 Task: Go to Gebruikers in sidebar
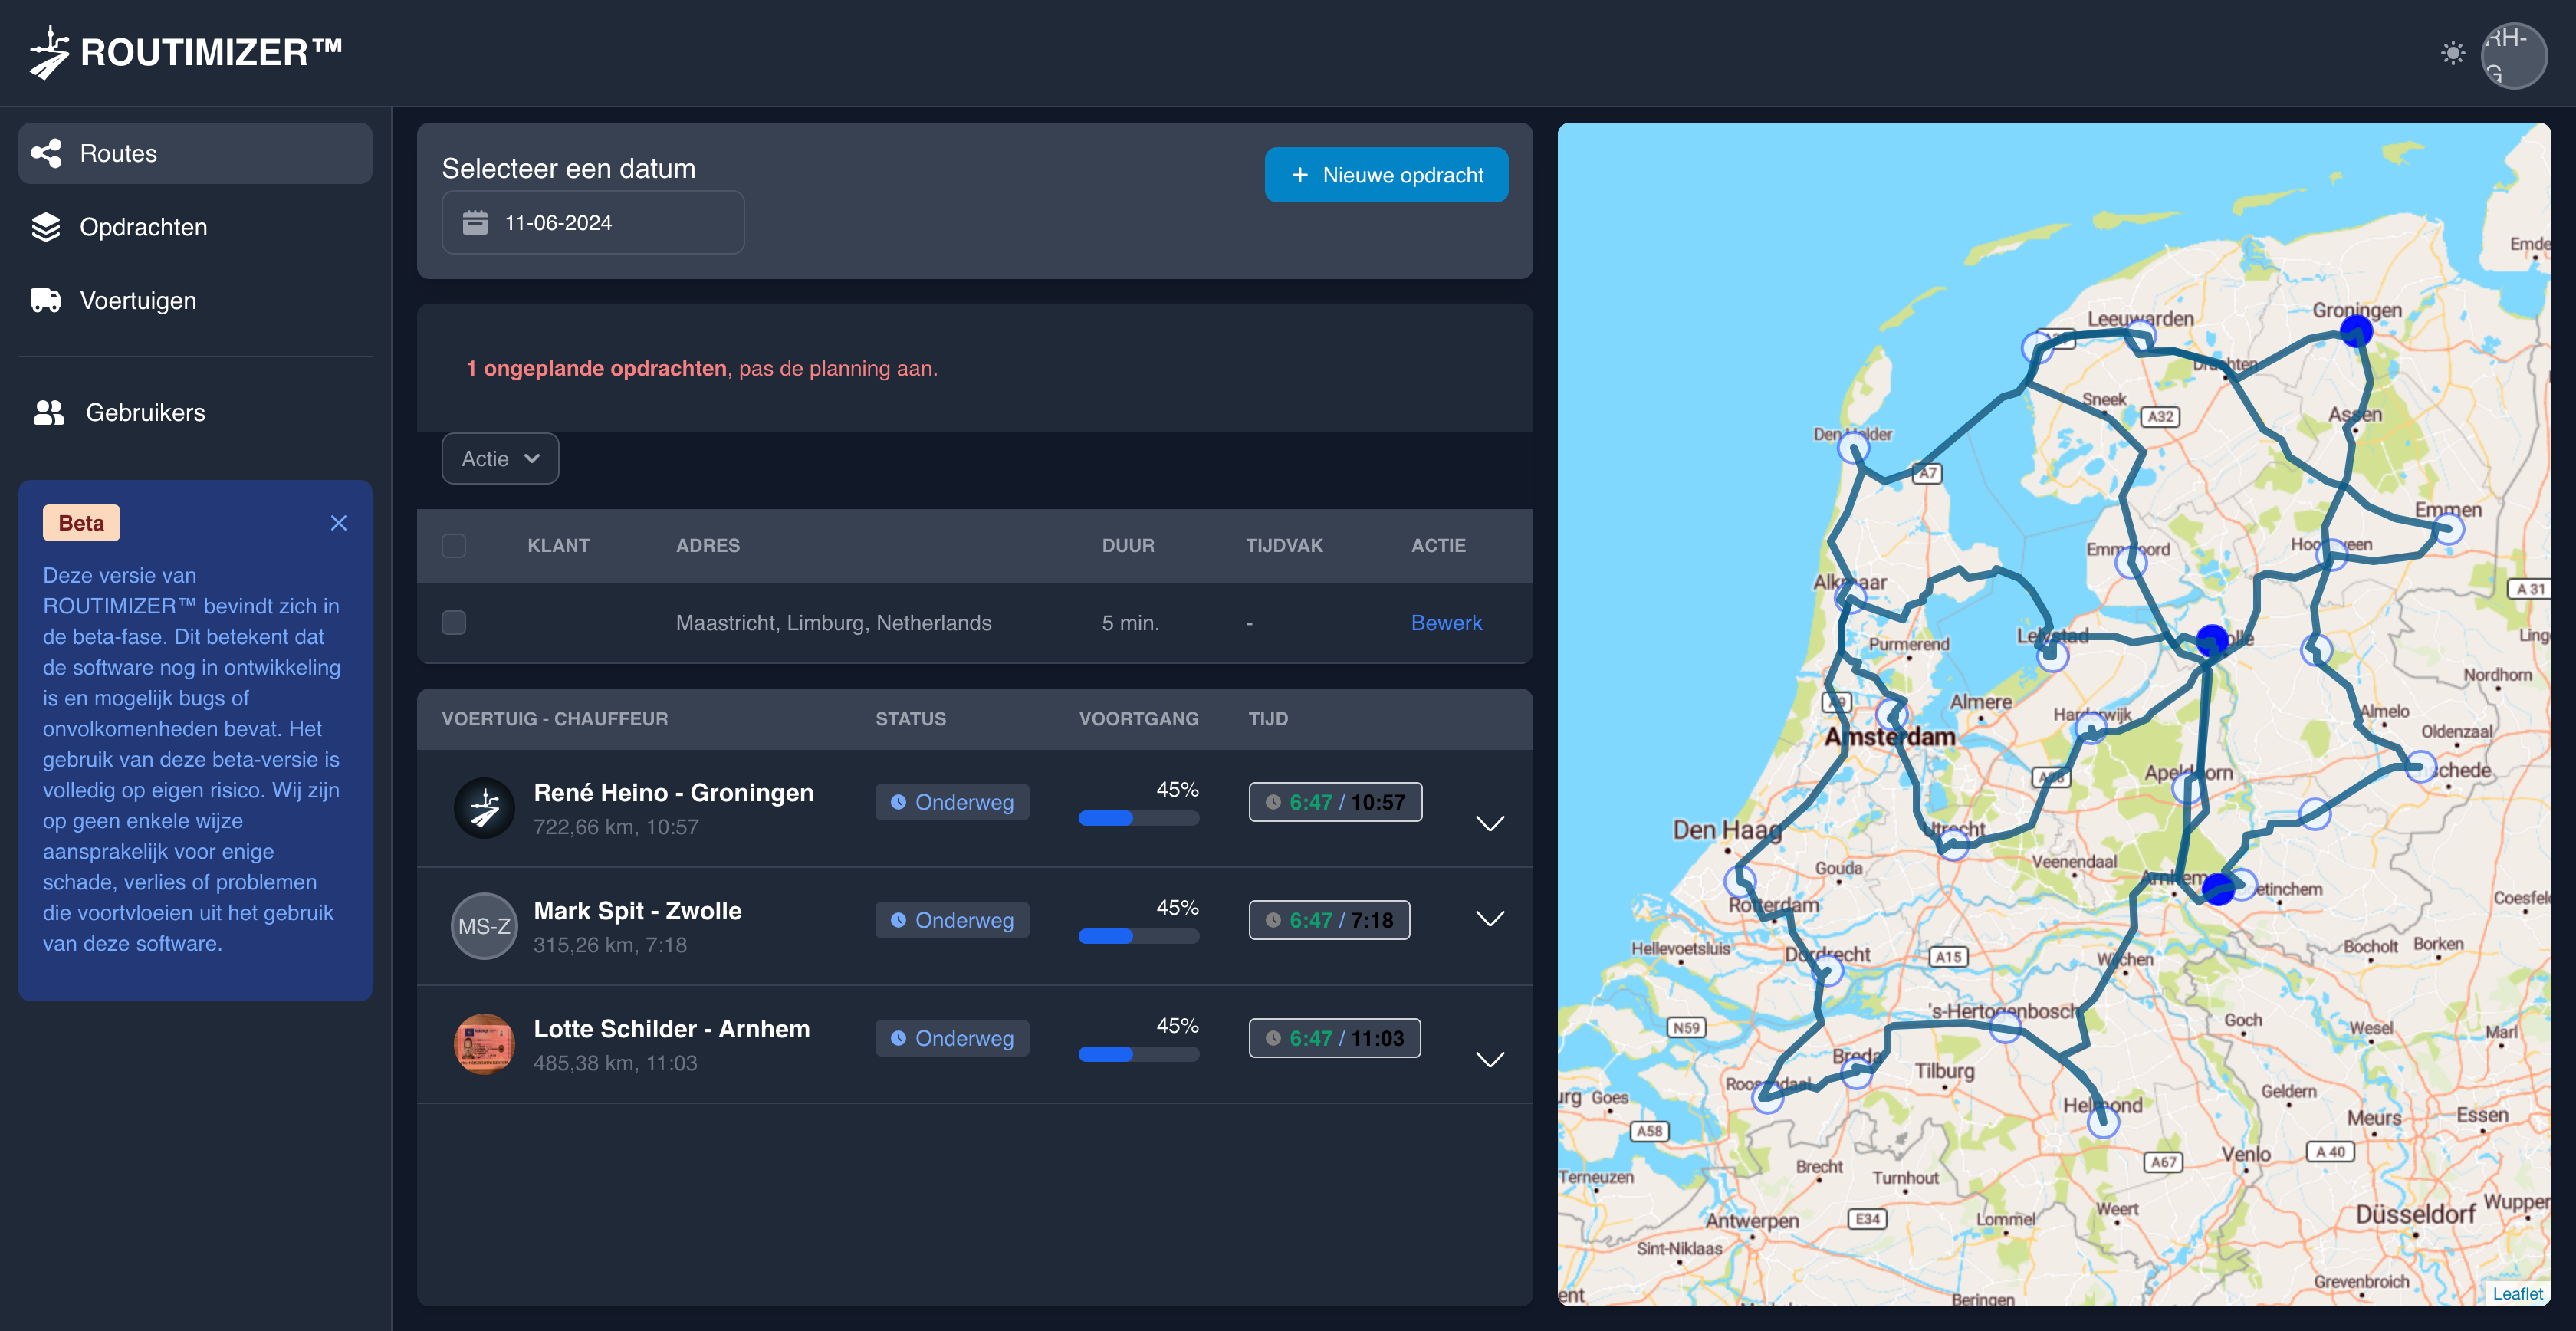pyautogui.click(x=144, y=412)
